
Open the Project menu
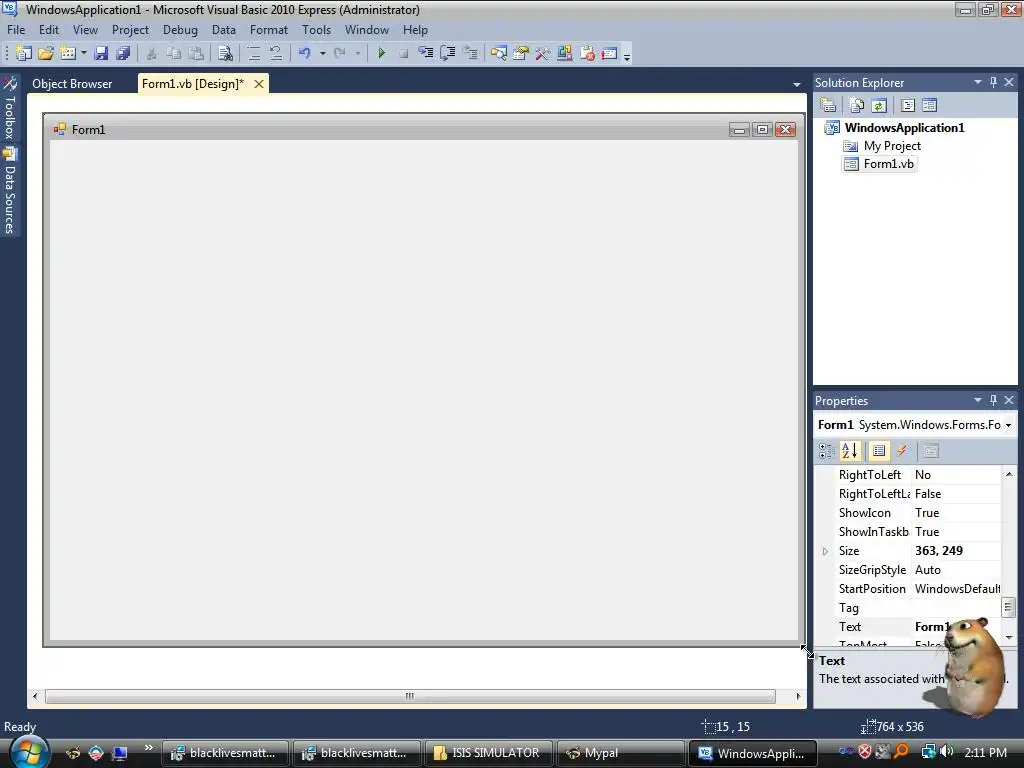(x=130, y=30)
